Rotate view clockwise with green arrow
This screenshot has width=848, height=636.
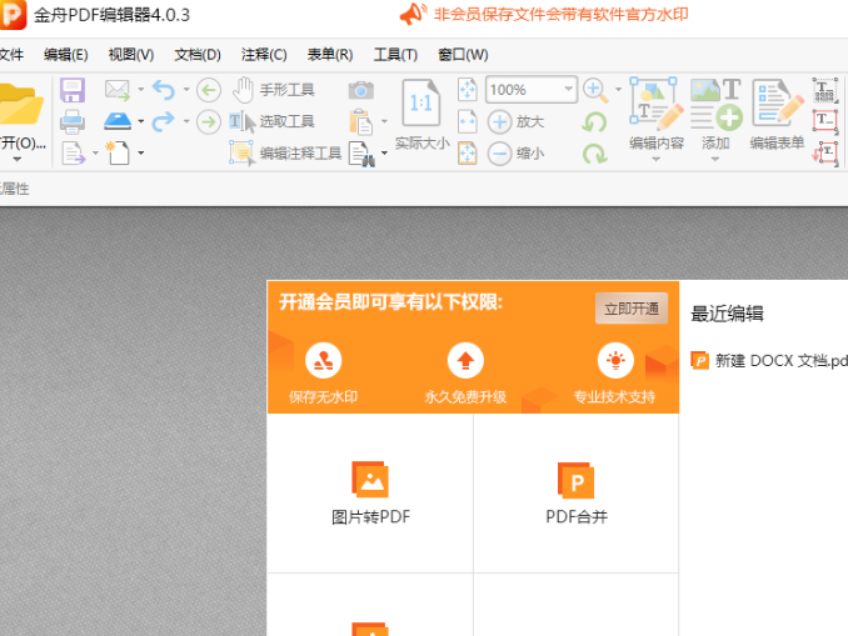[x=594, y=154]
